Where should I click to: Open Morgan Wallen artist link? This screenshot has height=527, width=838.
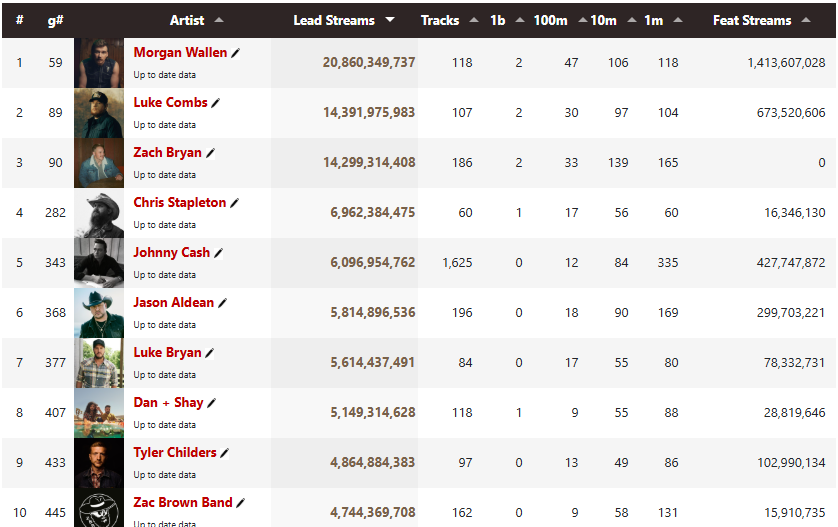(180, 52)
